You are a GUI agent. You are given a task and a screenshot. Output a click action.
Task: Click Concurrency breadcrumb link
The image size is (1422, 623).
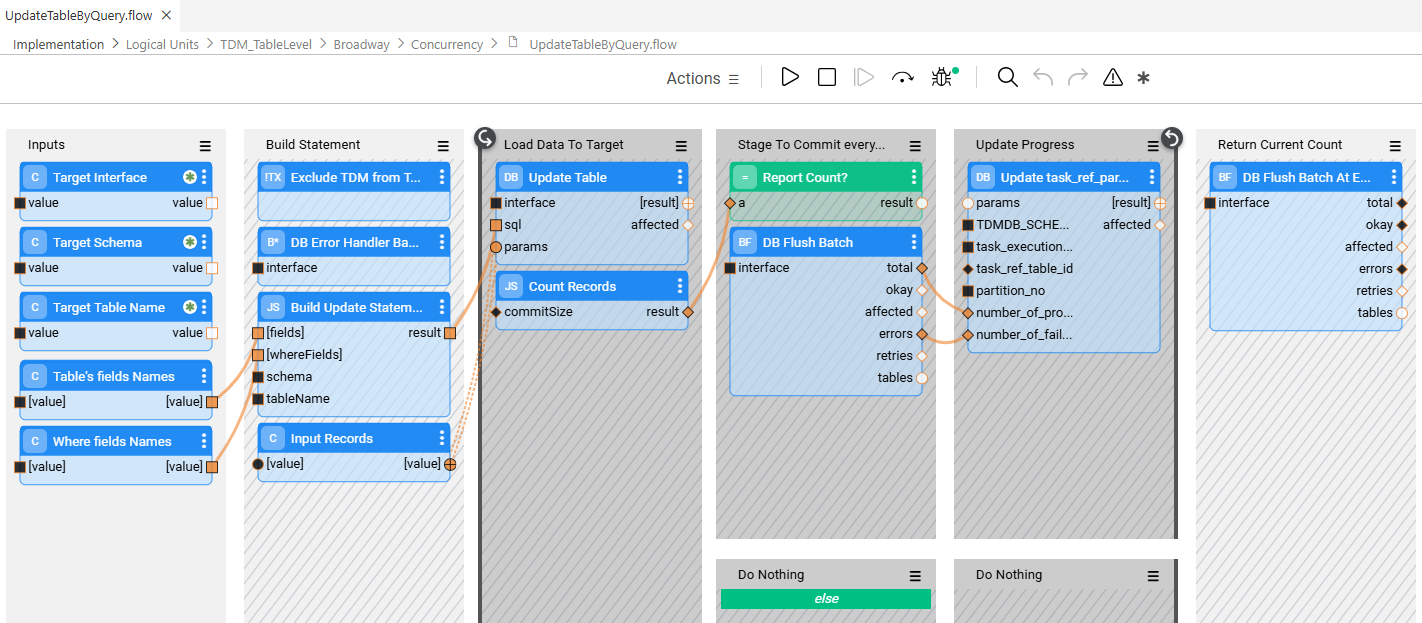click(x=446, y=44)
